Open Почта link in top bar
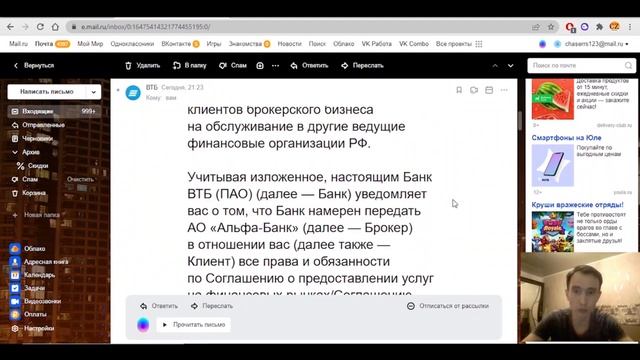This screenshot has width=640, height=360. [44, 44]
